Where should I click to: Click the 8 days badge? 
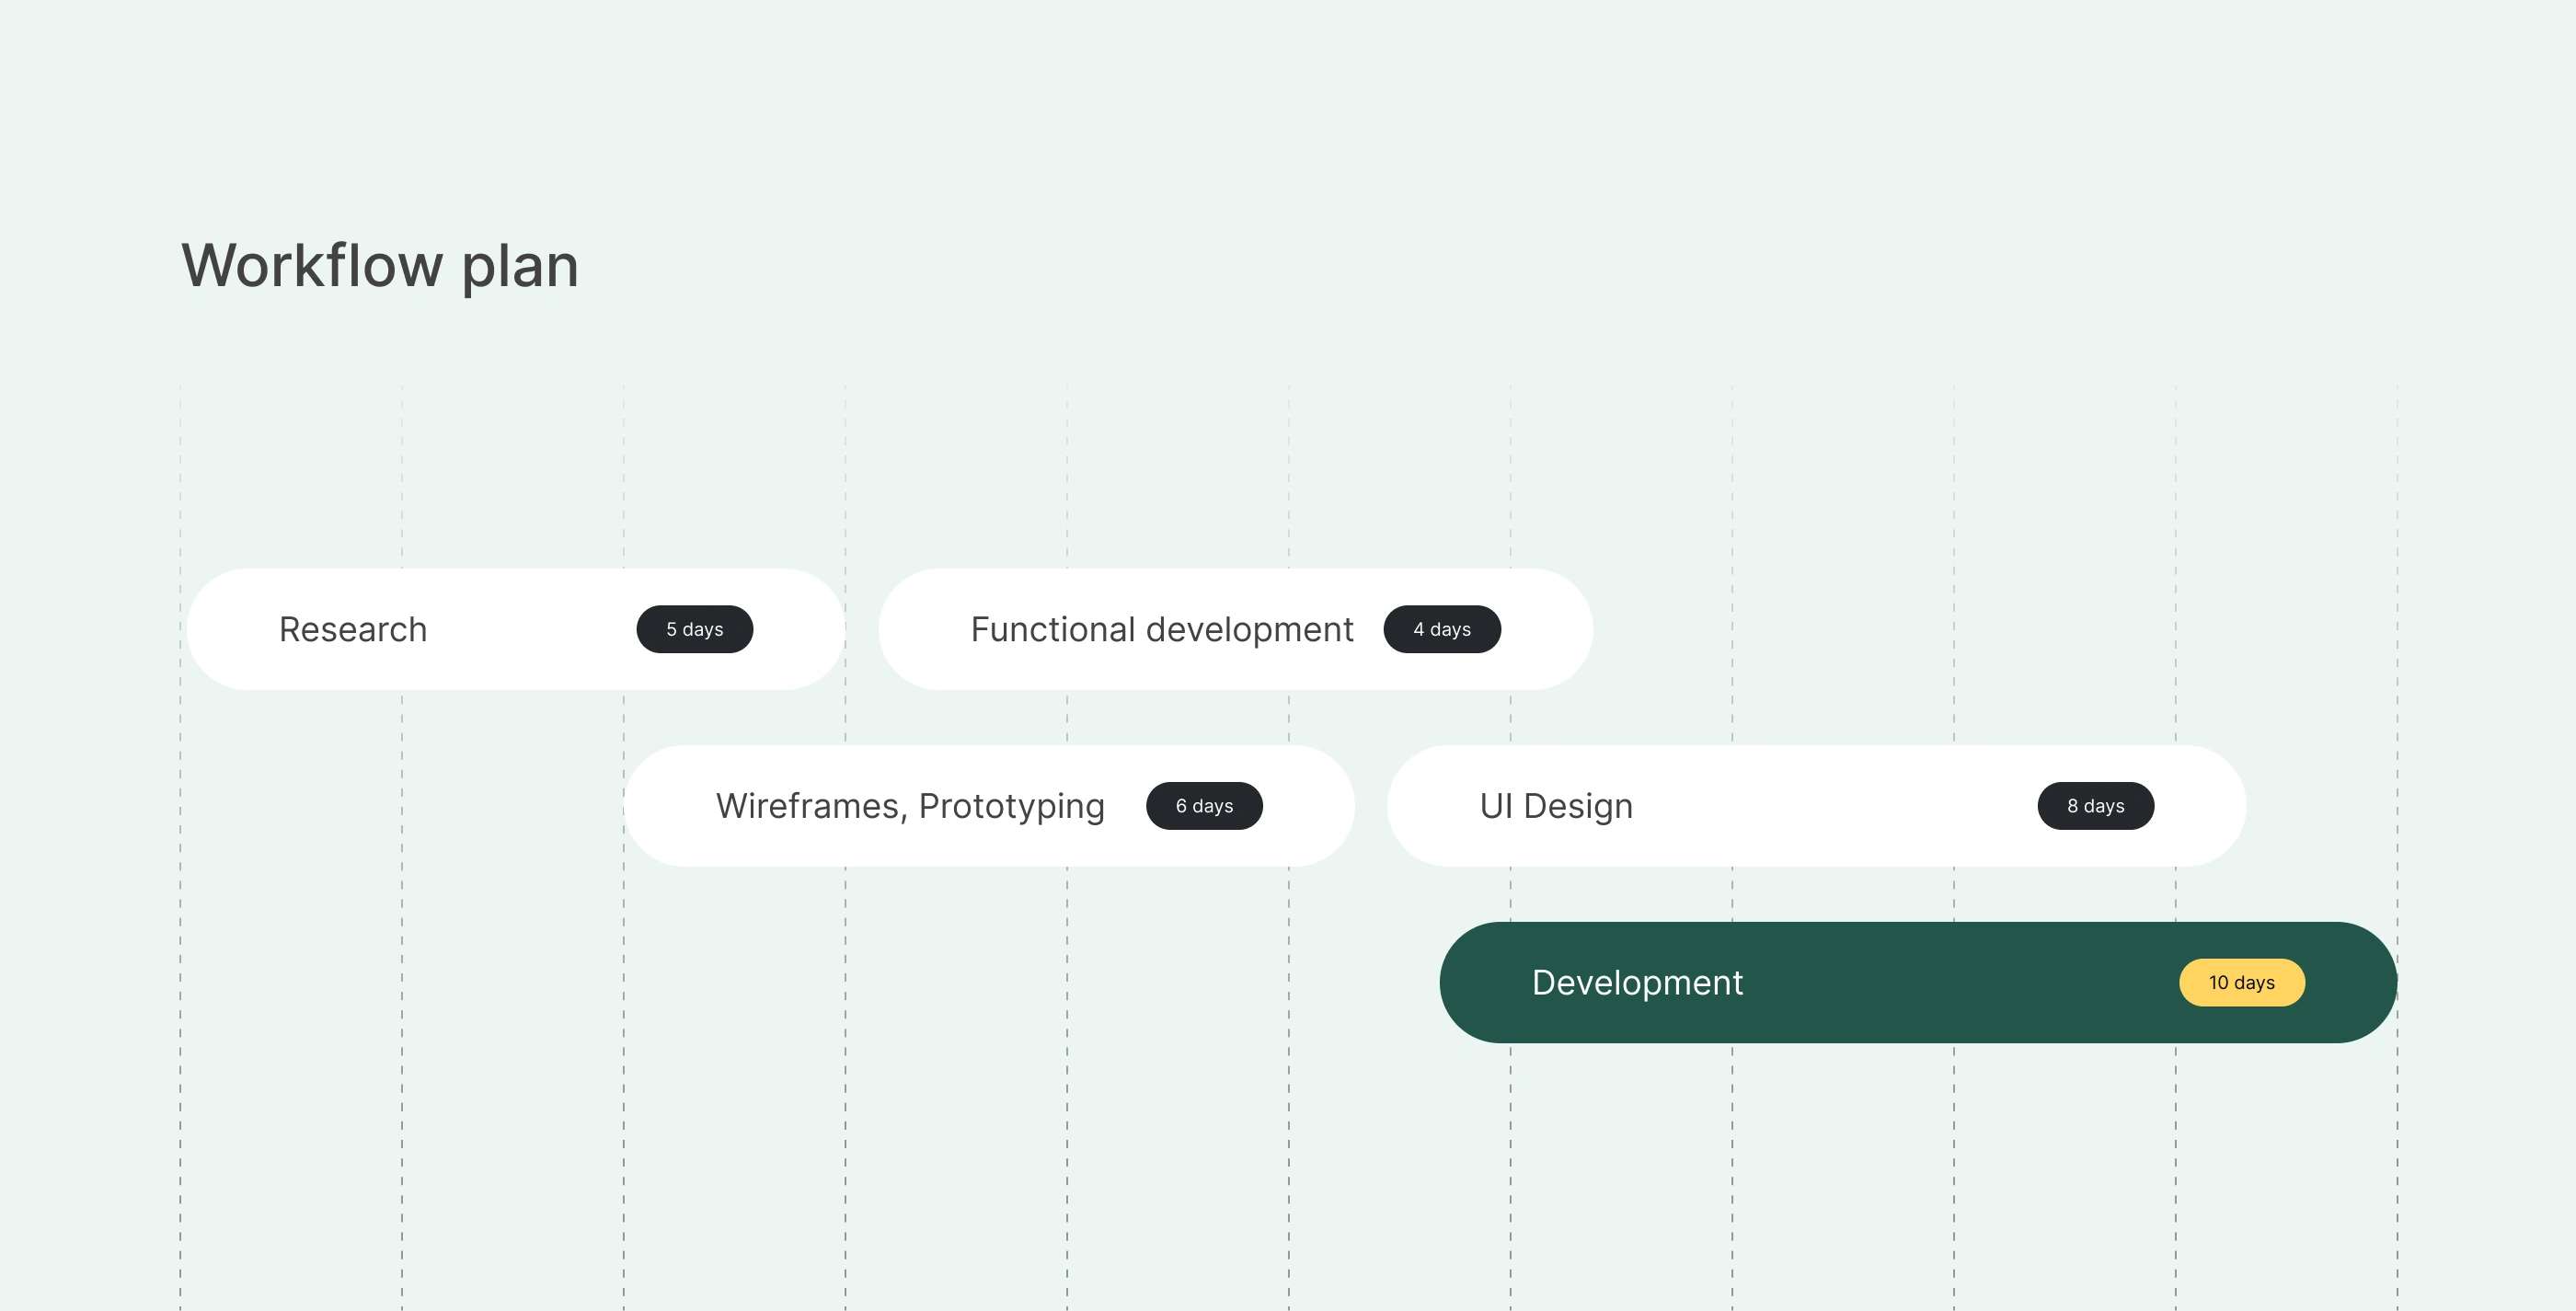2095,806
